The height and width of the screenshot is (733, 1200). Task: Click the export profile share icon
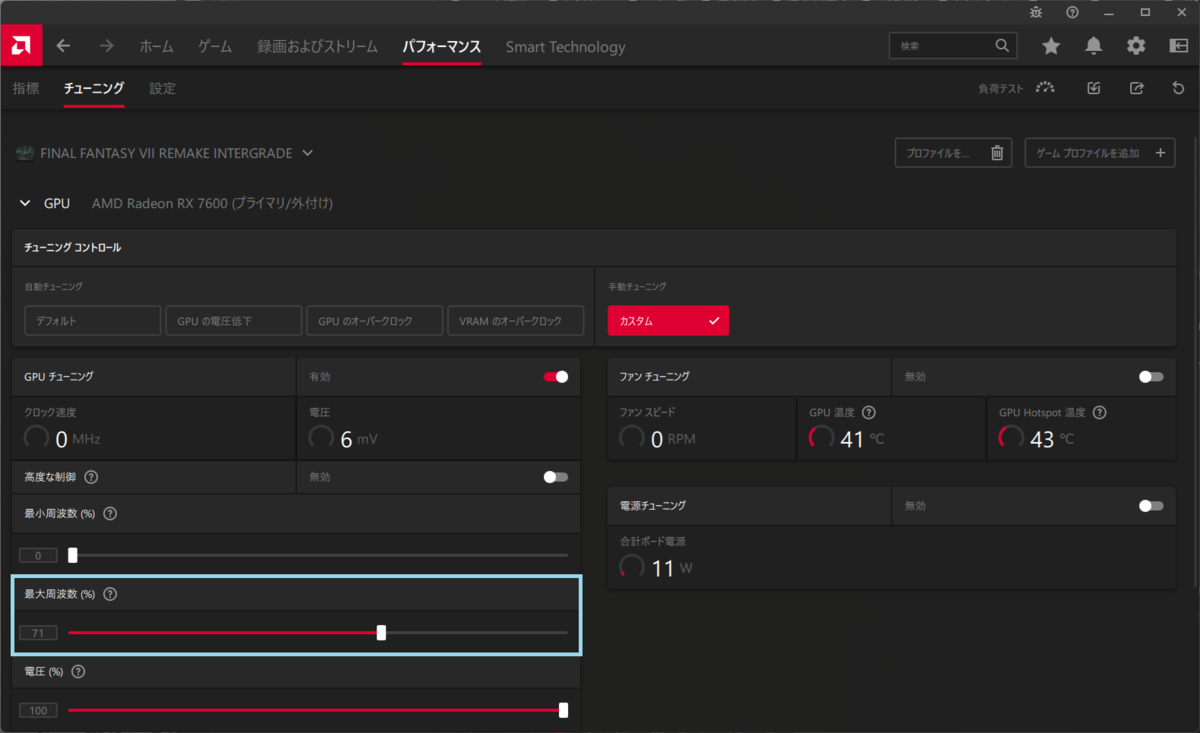pyautogui.click(x=1136, y=88)
